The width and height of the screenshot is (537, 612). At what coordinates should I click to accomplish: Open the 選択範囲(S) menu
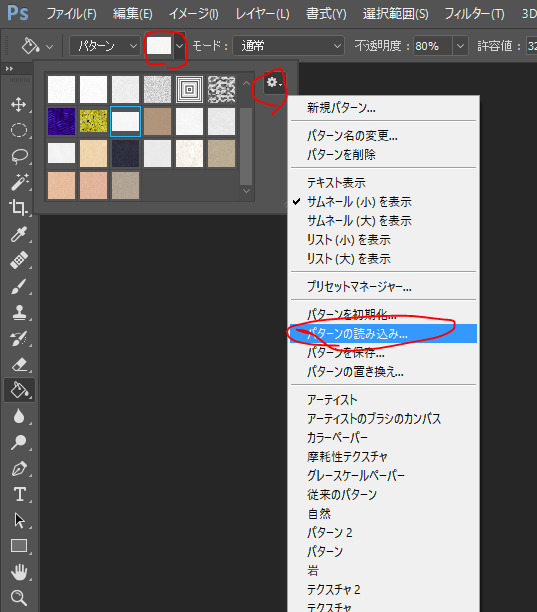[396, 14]
